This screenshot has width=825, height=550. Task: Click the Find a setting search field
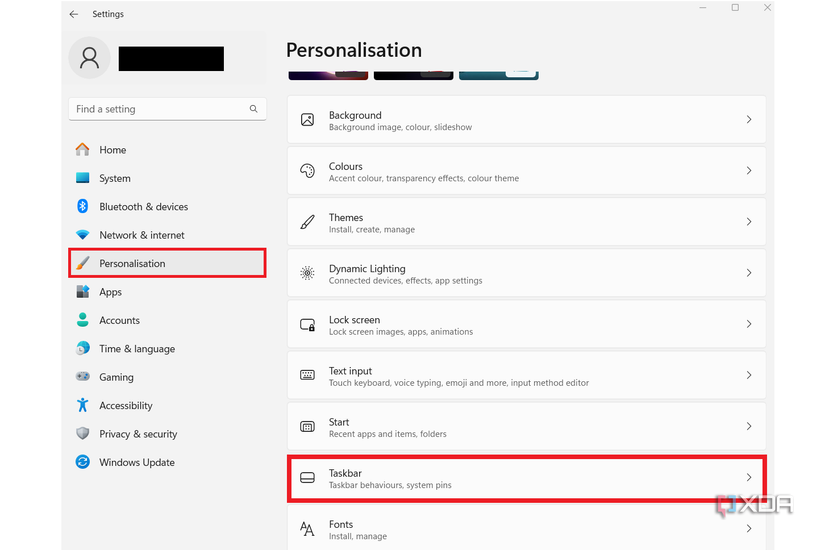pos(158,109)
